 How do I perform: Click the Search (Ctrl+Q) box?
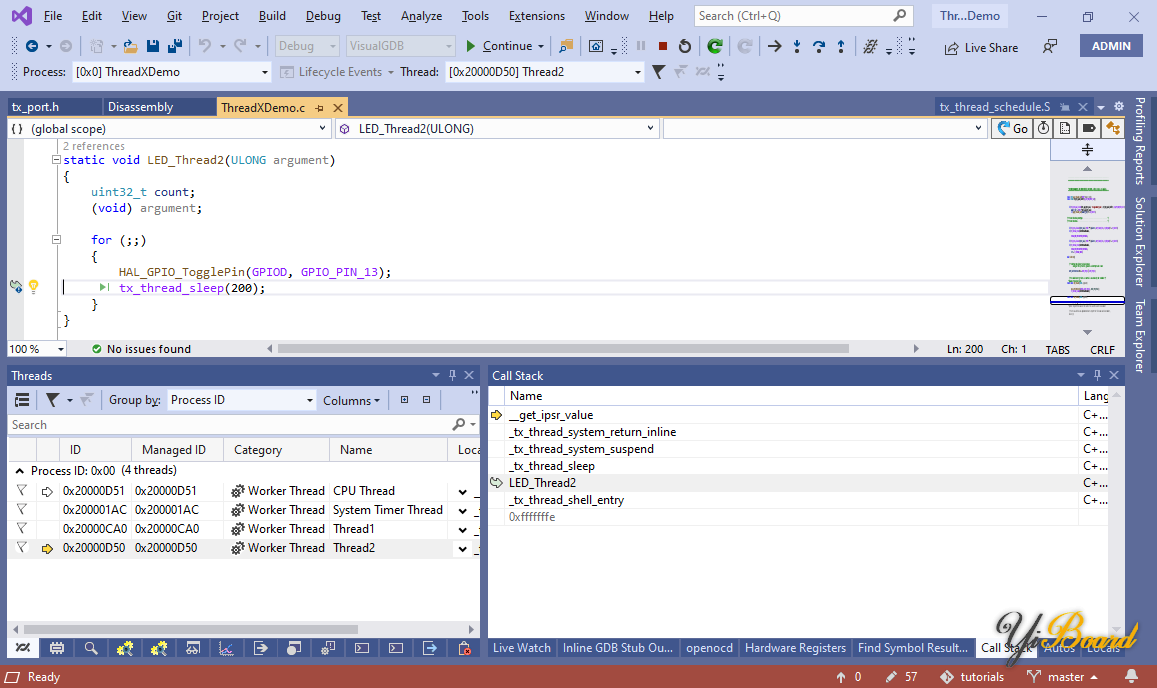pos(803,16)
